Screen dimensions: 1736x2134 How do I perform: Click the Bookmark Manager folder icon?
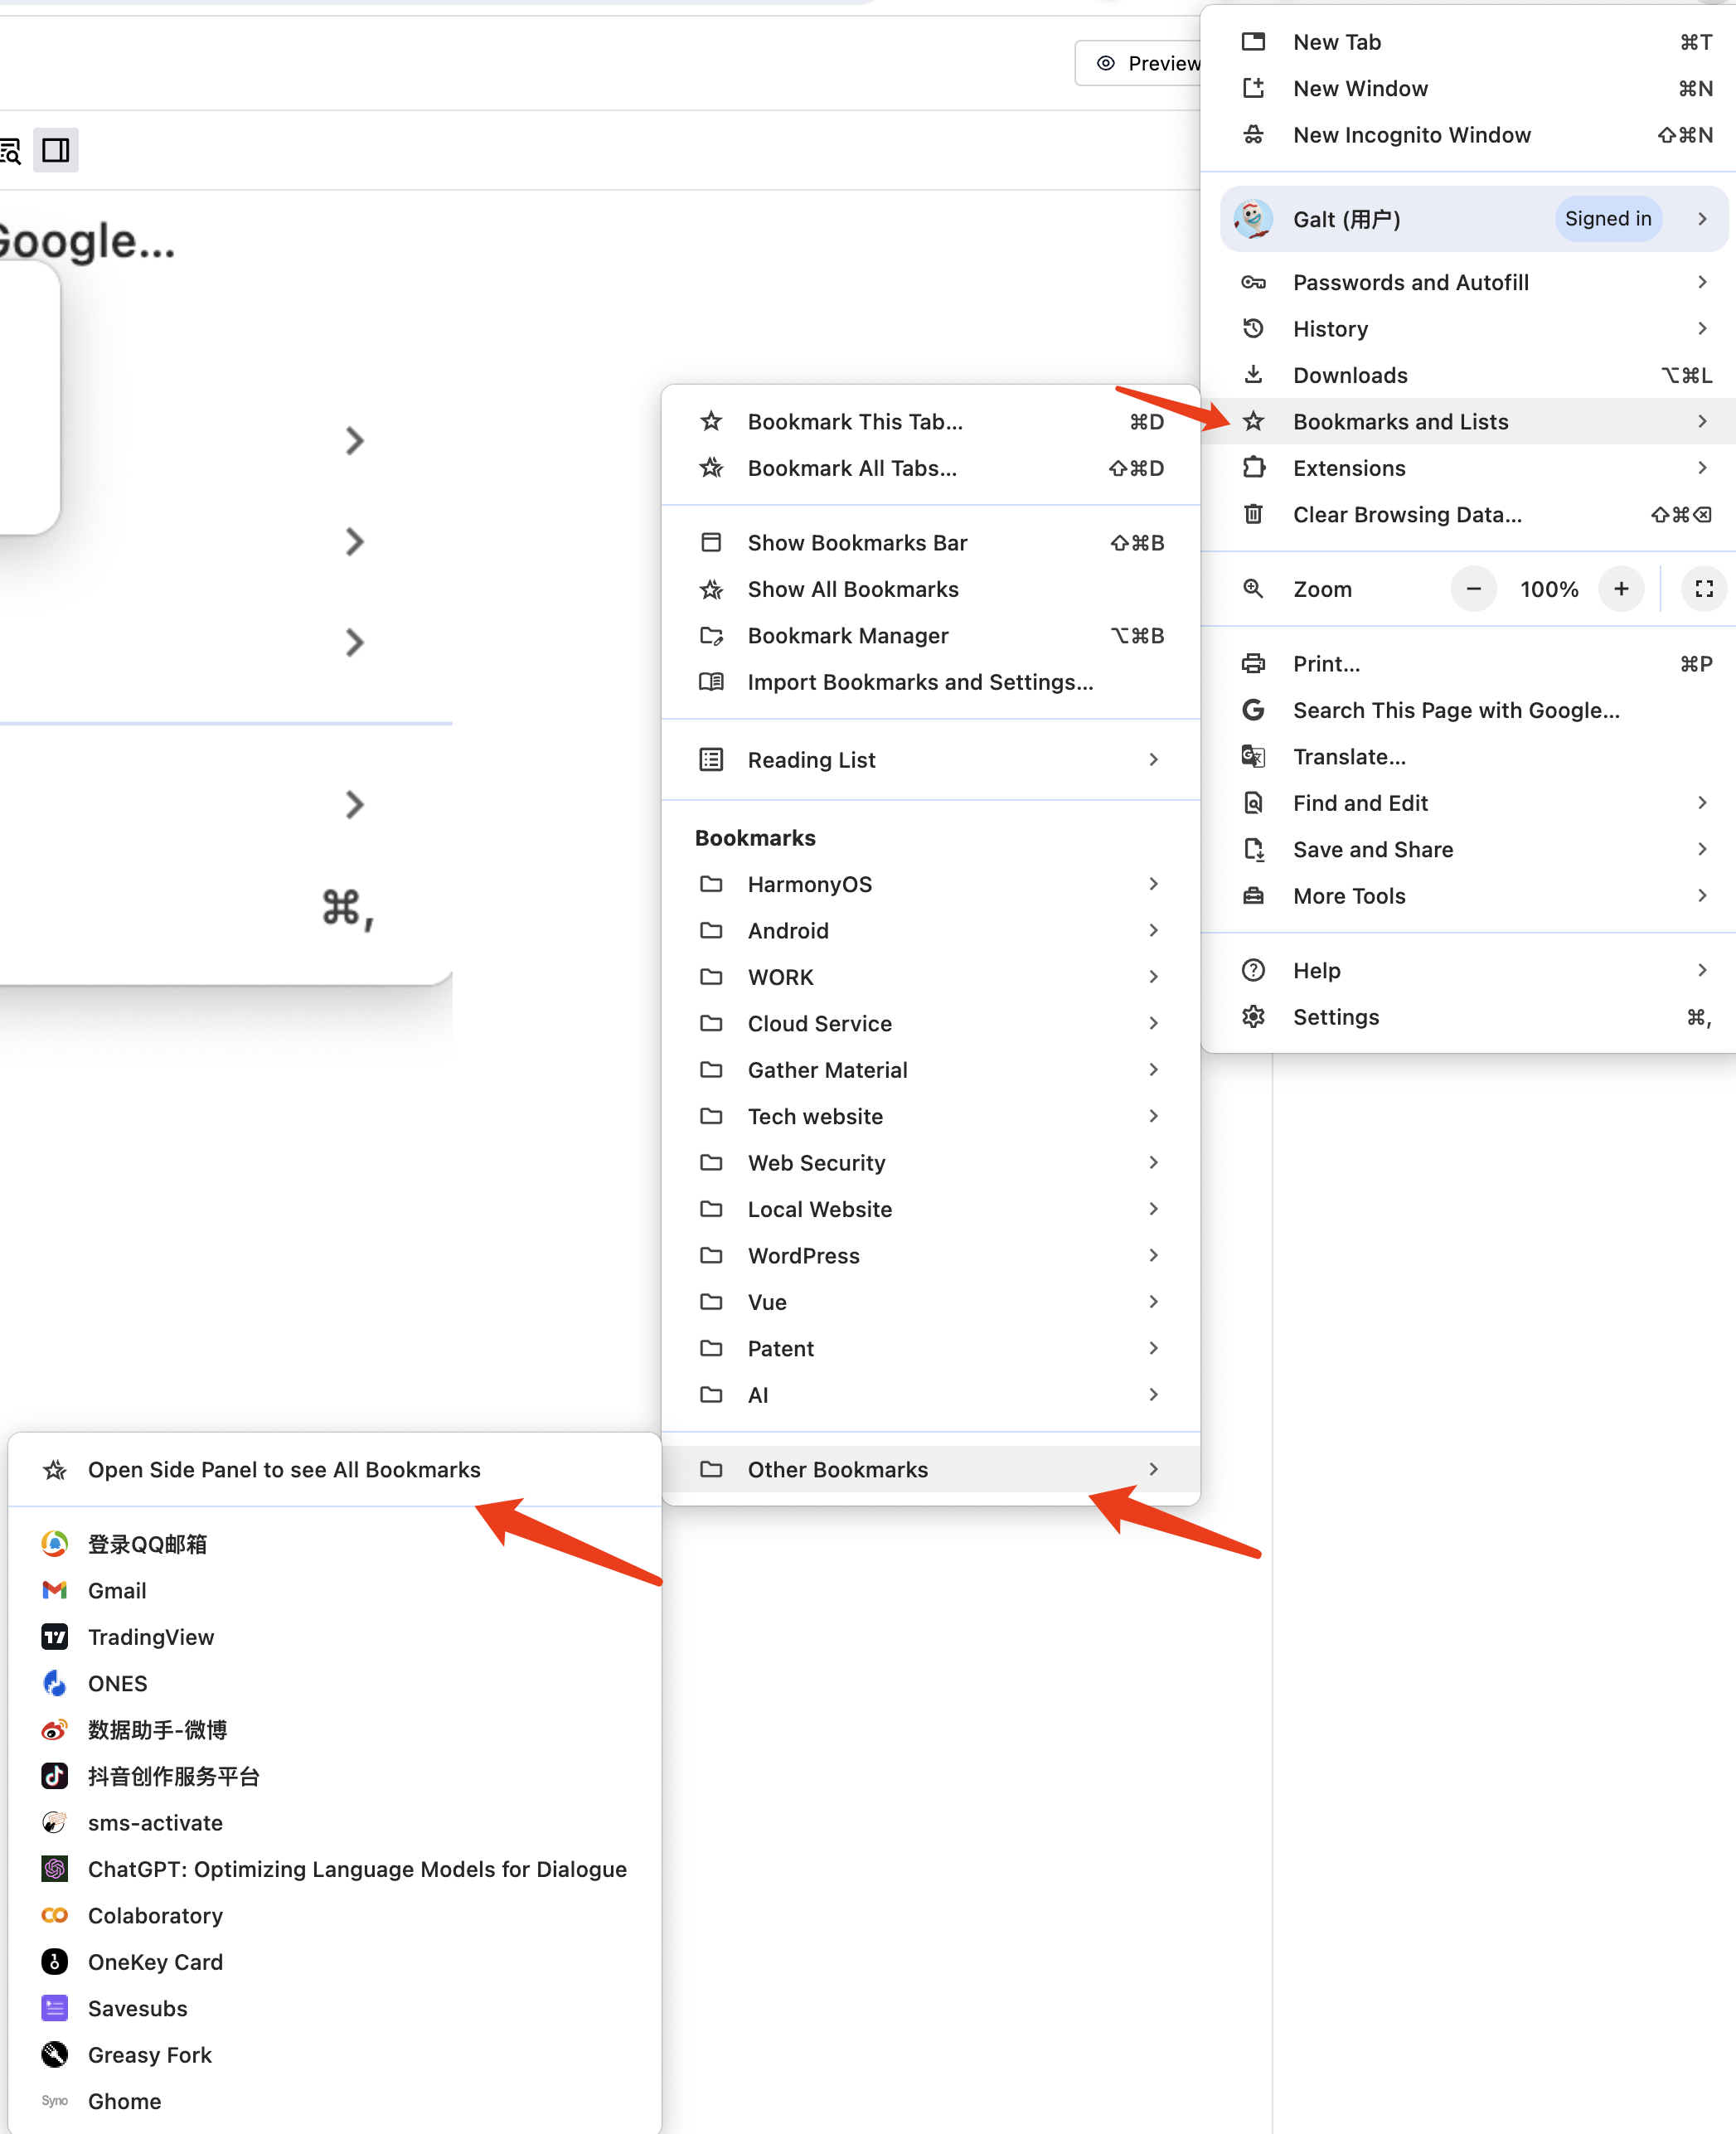pyautogui.click(x=711, y=635)
